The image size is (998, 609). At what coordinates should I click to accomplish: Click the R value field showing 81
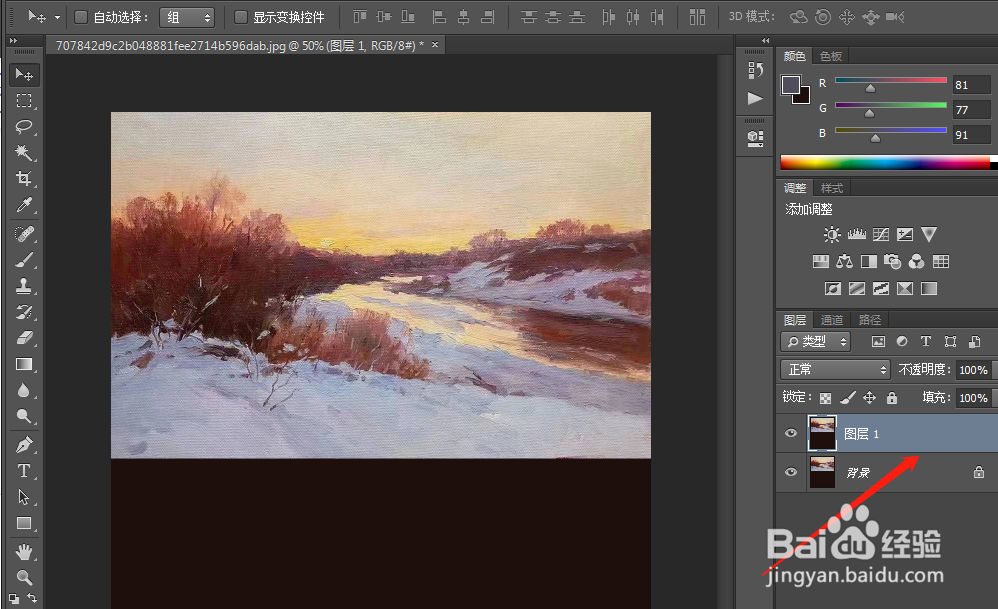[971, 85]
